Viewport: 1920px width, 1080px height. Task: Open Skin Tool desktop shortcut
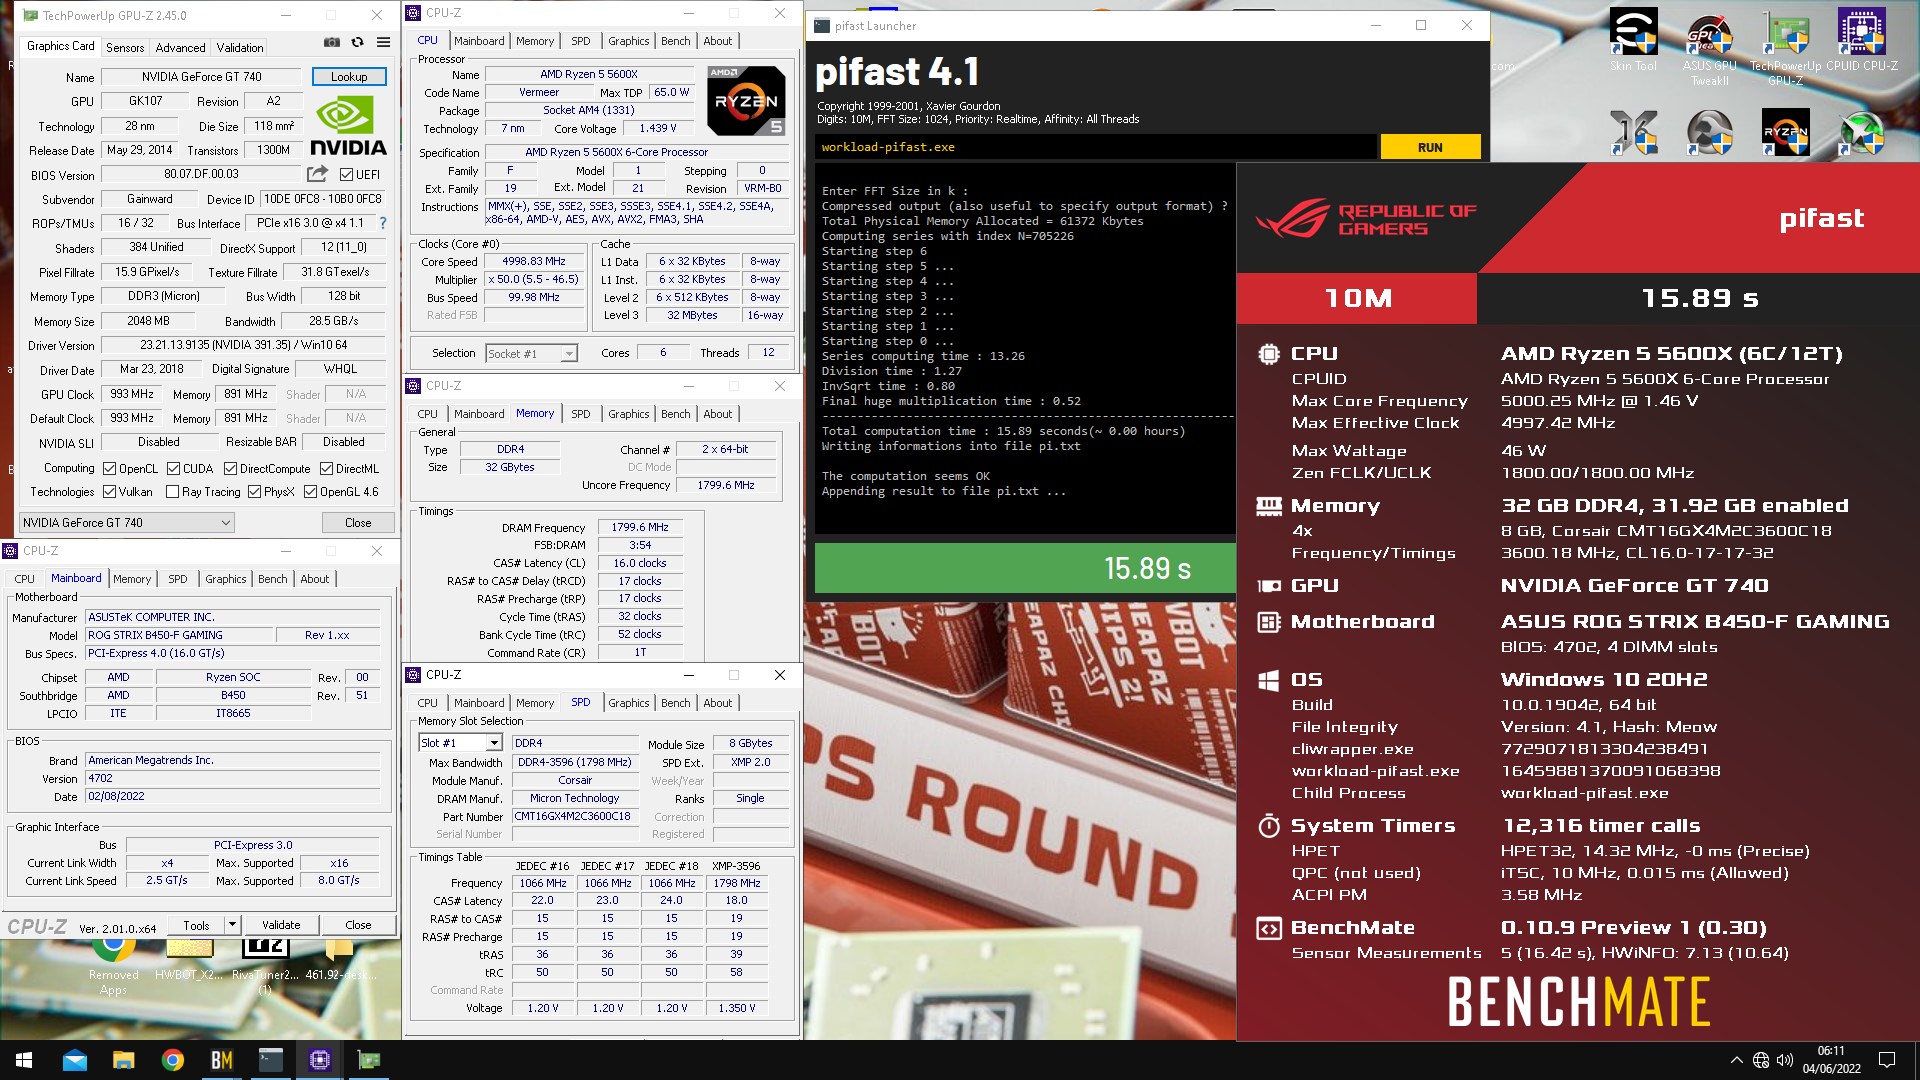(1633, 40)
